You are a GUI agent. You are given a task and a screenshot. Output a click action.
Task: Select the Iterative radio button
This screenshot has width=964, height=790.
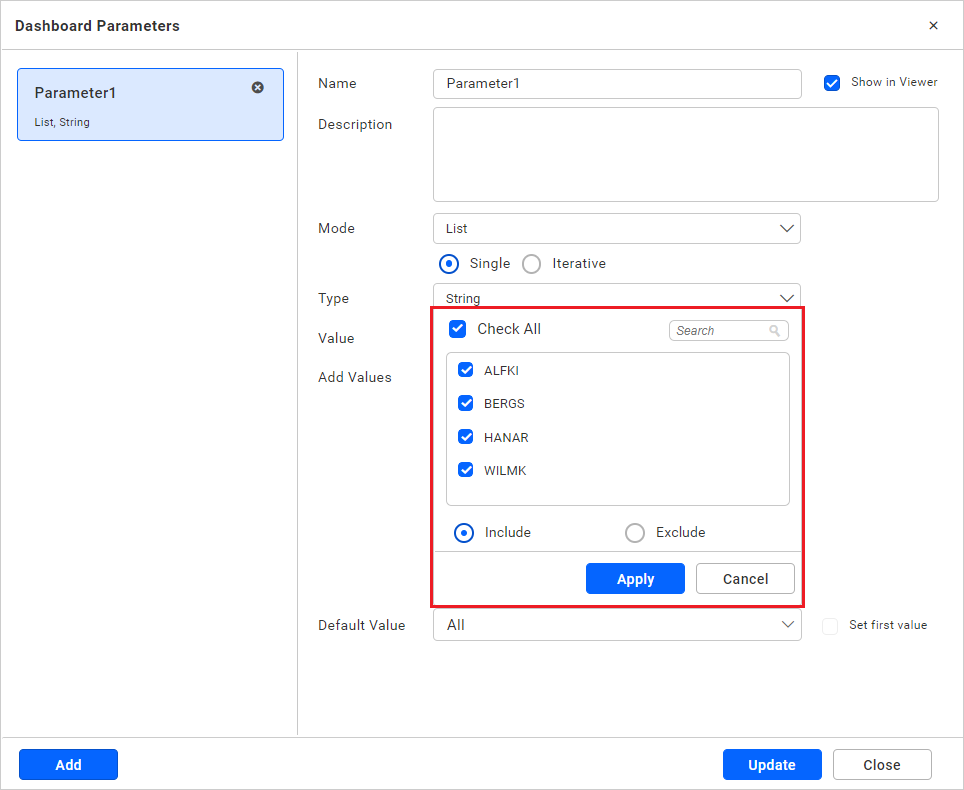[x=531, y=263]
